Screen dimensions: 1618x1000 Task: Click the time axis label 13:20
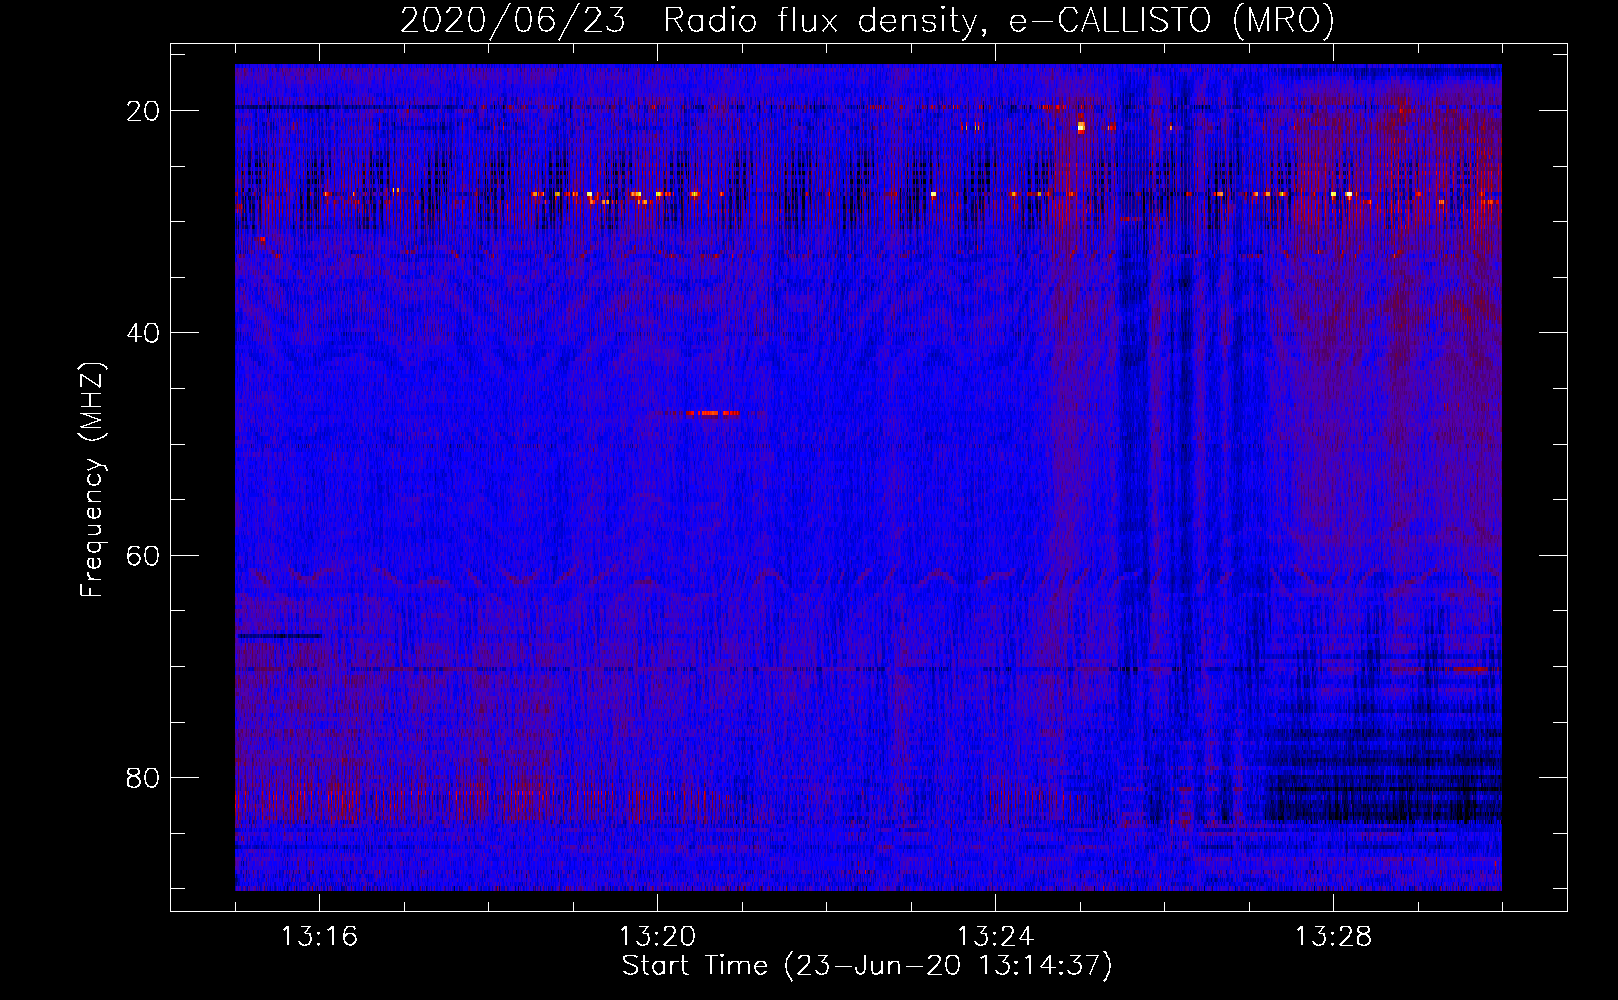tap(657, 937)
